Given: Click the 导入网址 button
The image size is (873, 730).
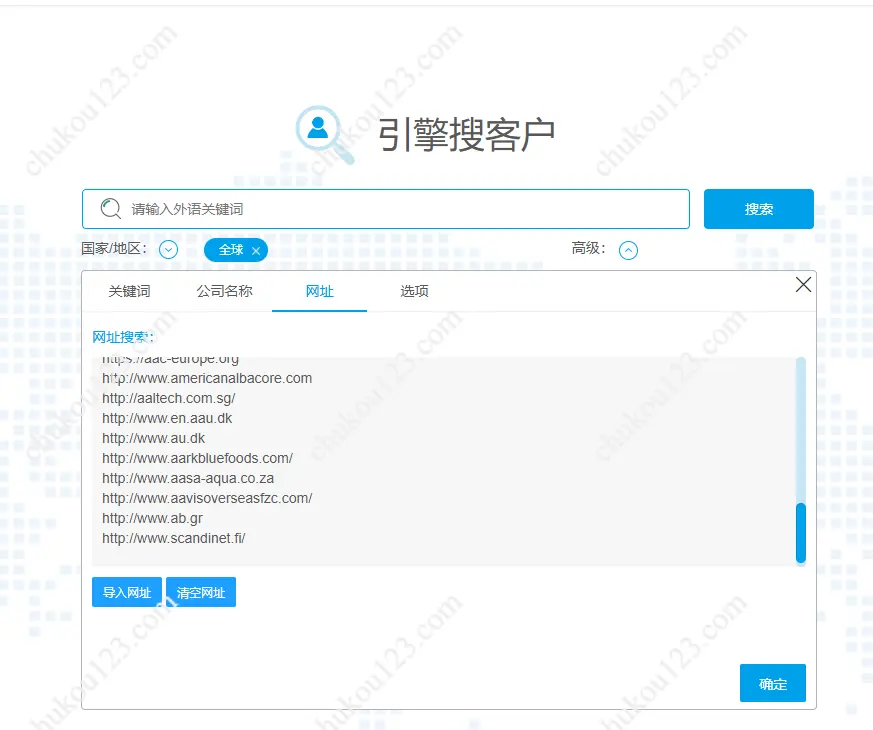Looking at the screenshot, I should (127, 593).
